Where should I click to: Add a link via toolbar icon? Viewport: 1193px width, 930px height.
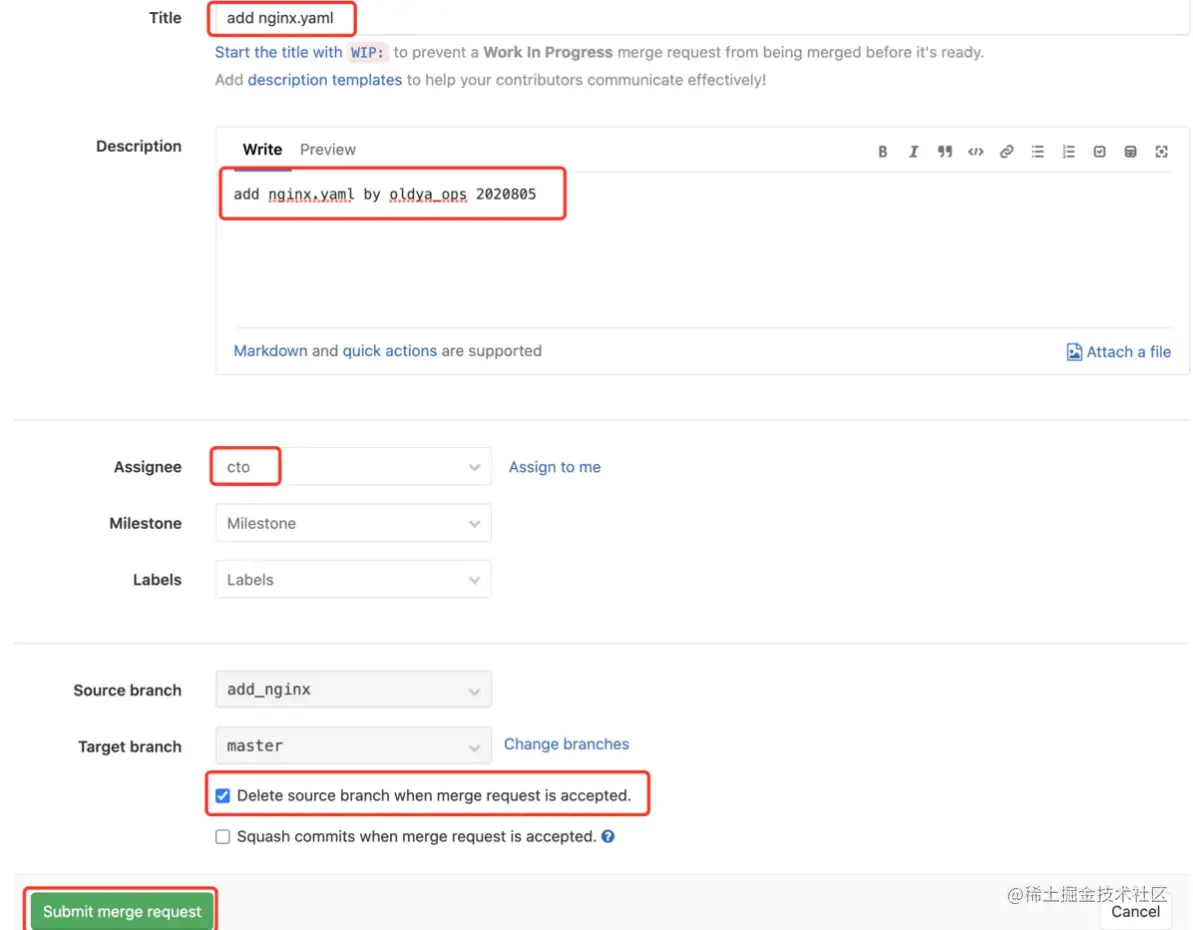point(1007,151)
